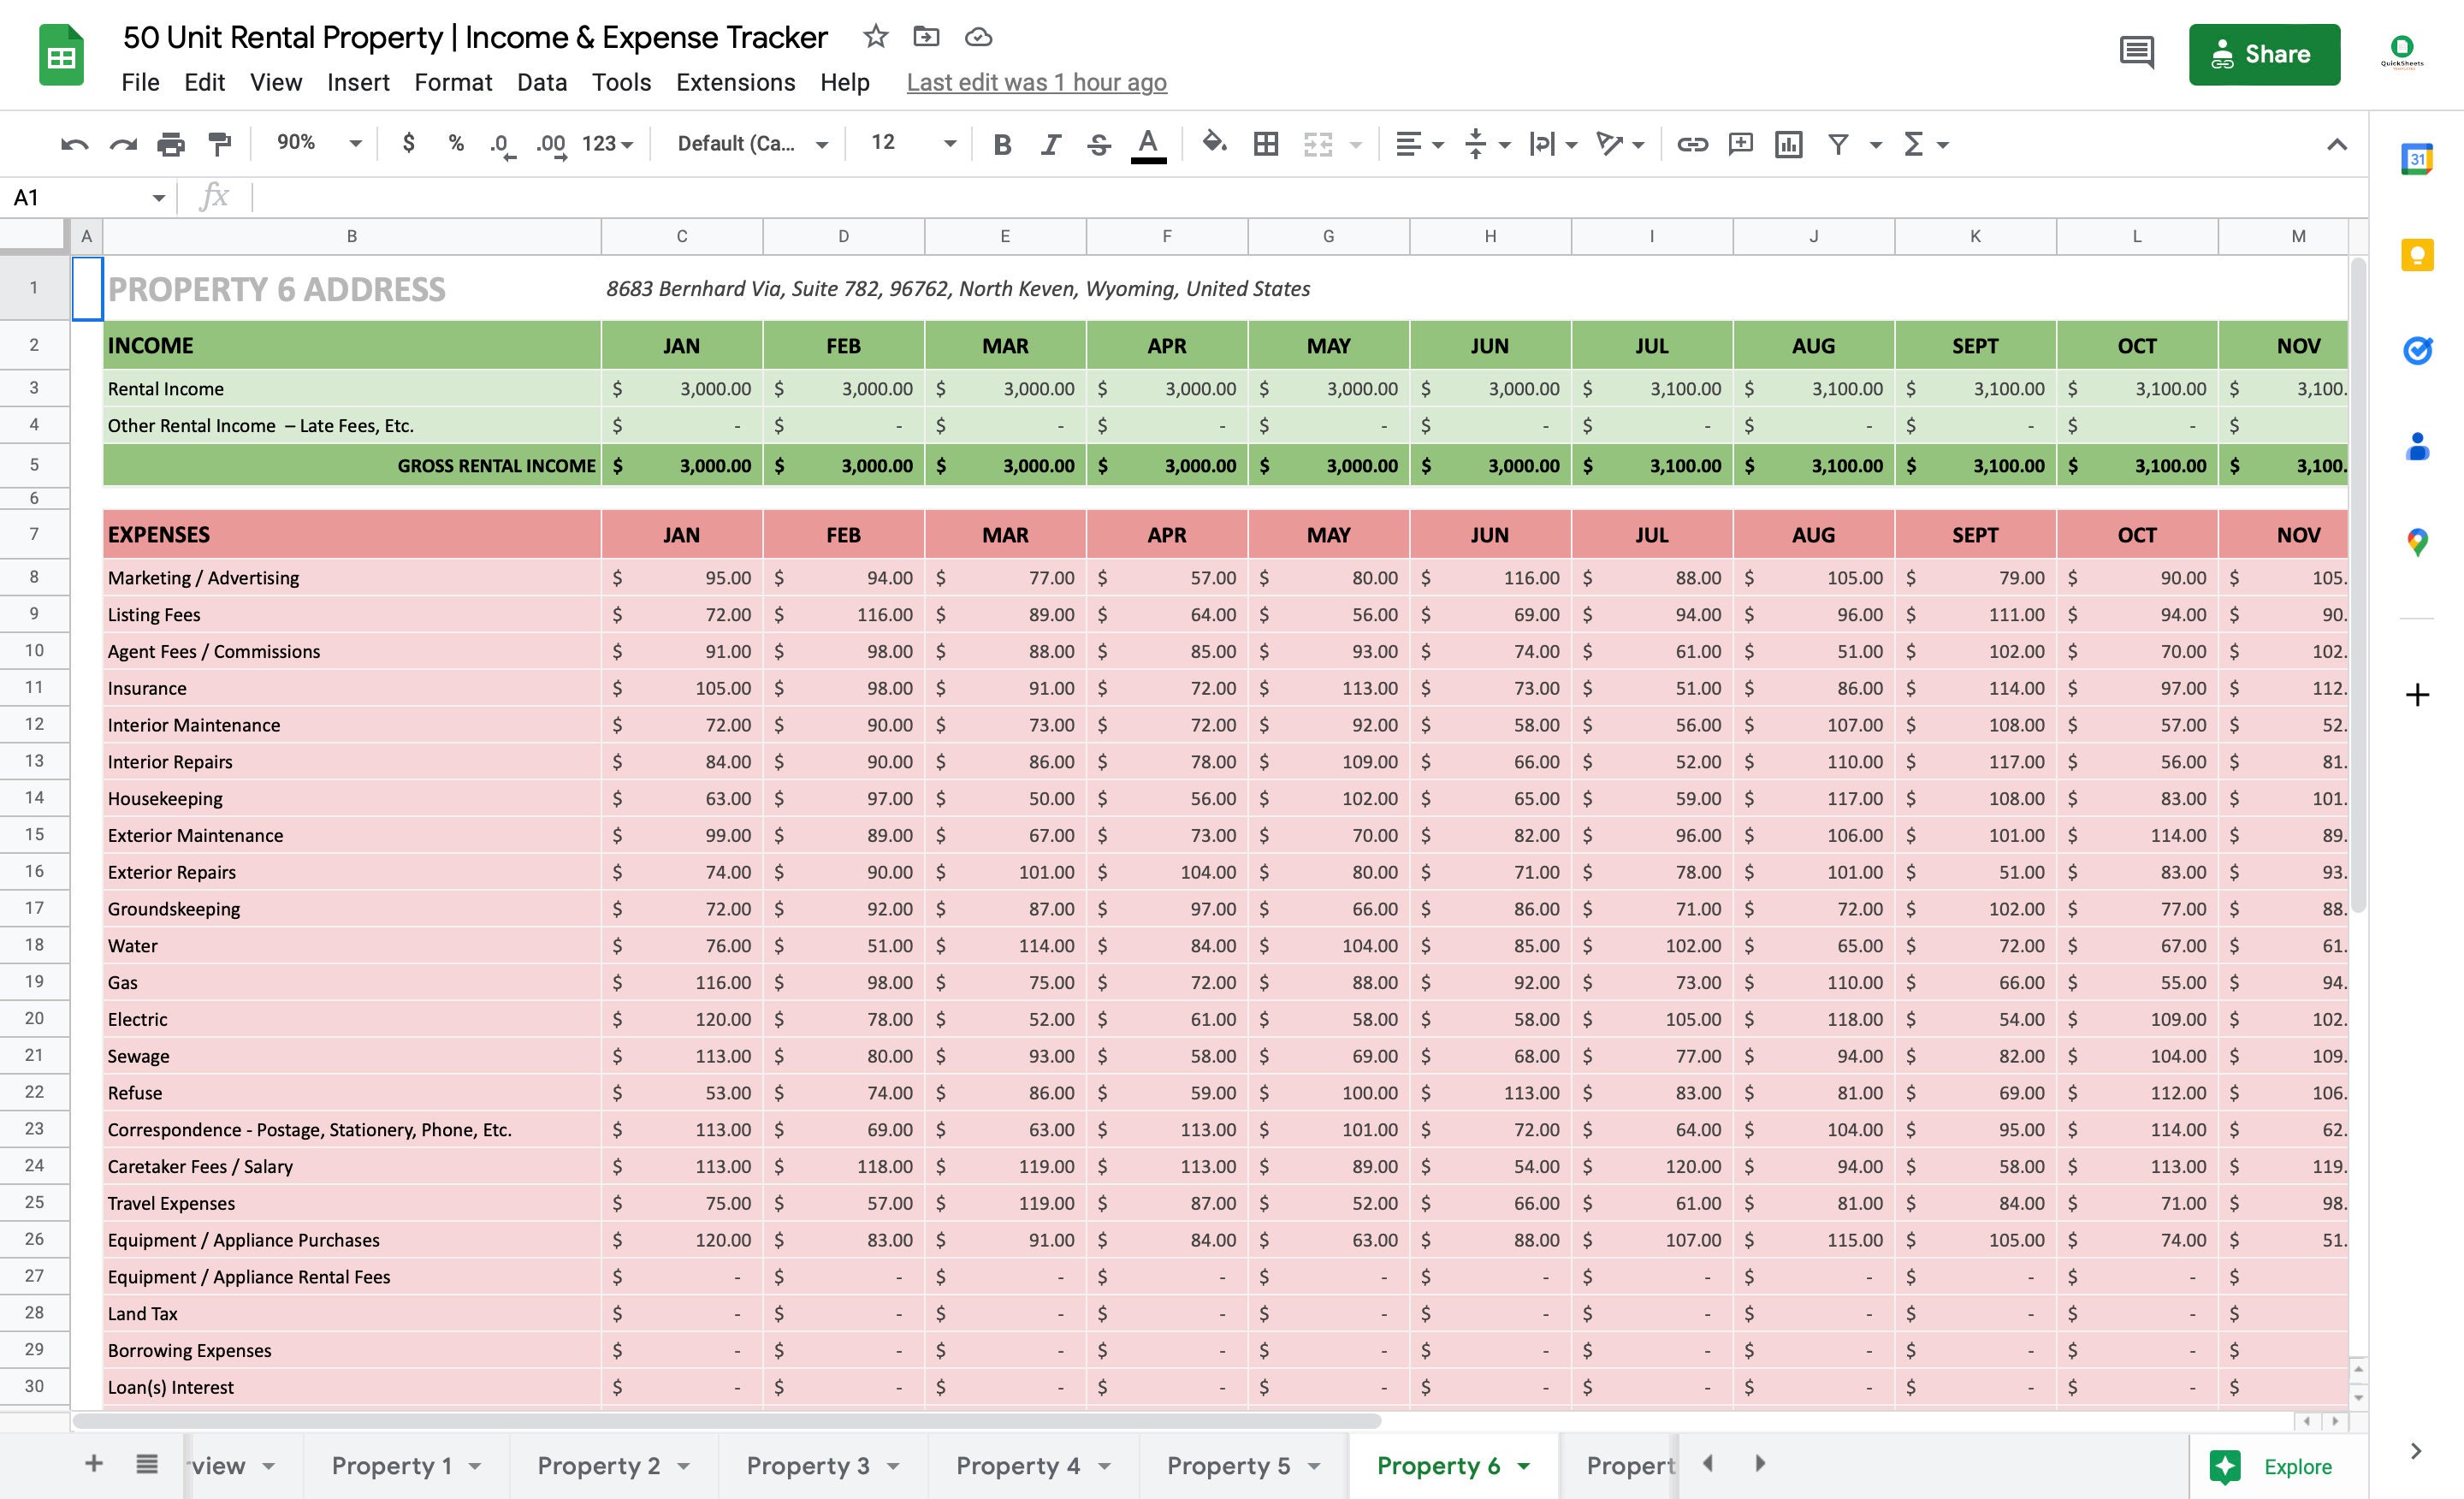Open the File menu
Viewport: 2464px width, 1499px height.
pos(140,82)
